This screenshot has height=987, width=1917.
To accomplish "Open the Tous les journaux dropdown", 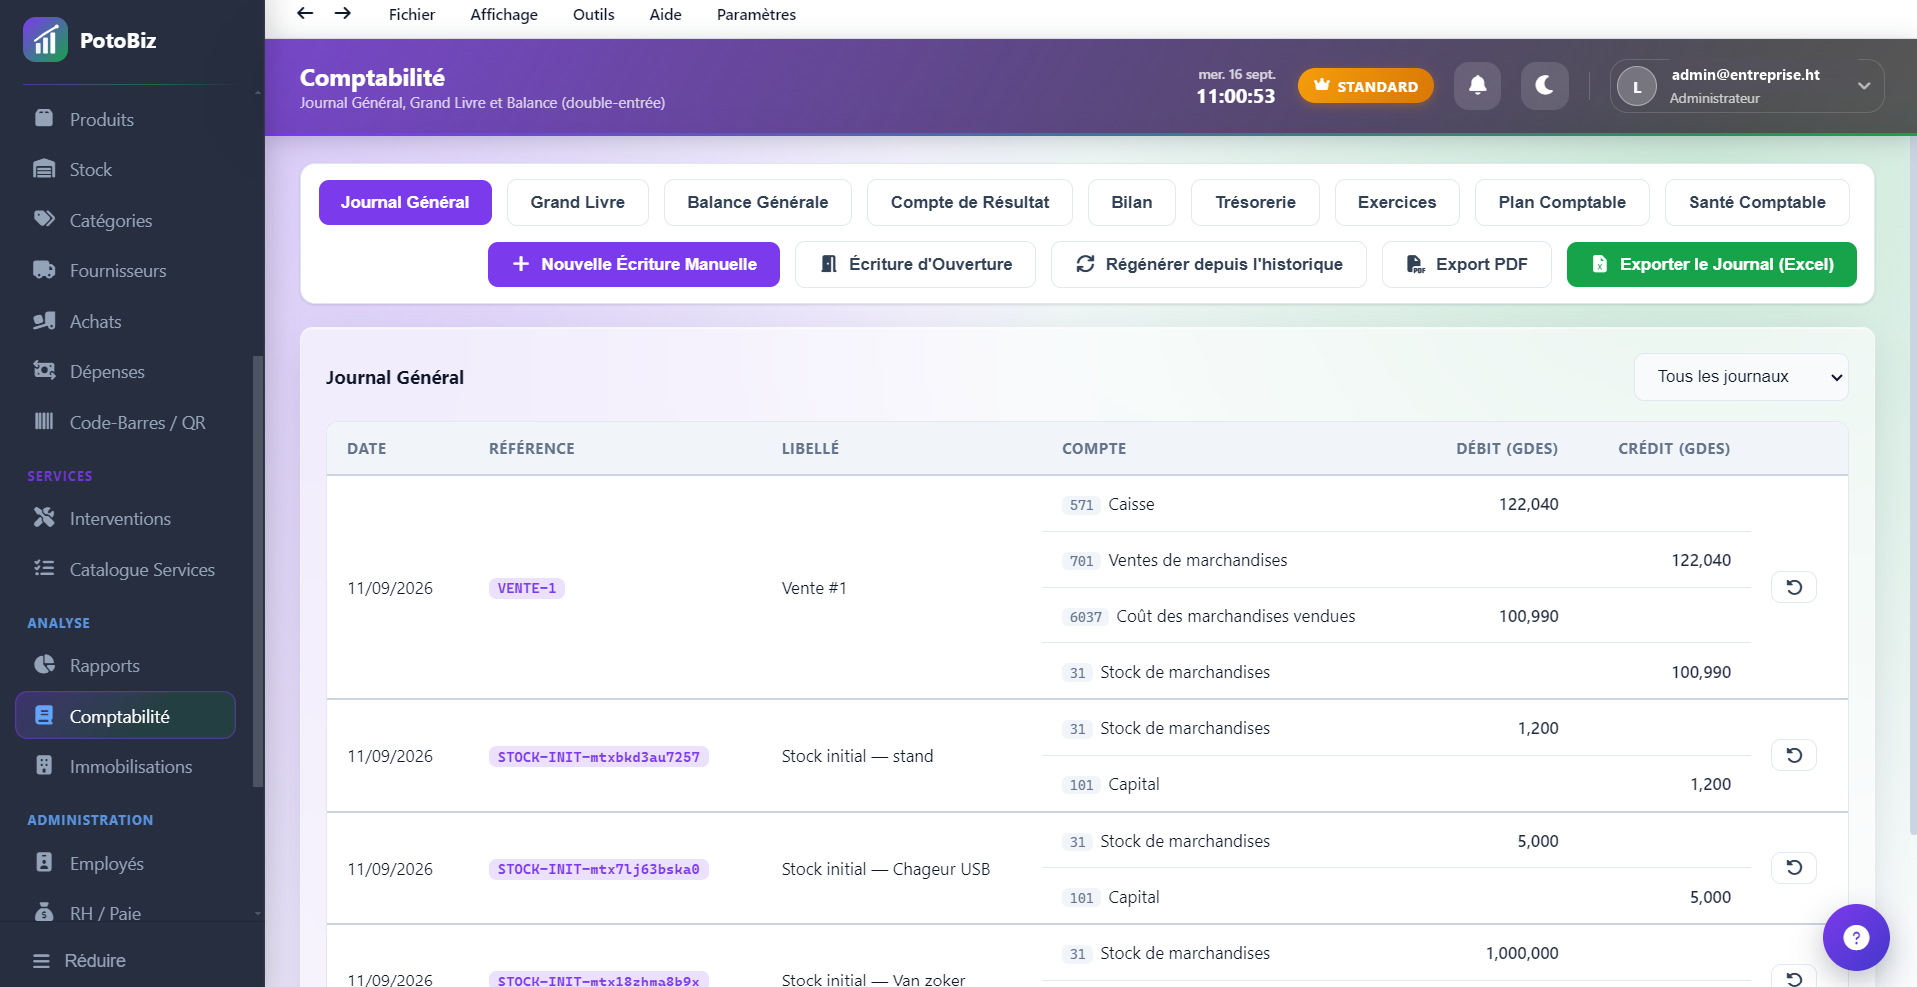I will pyautogui.click(x=1741, y=377).
